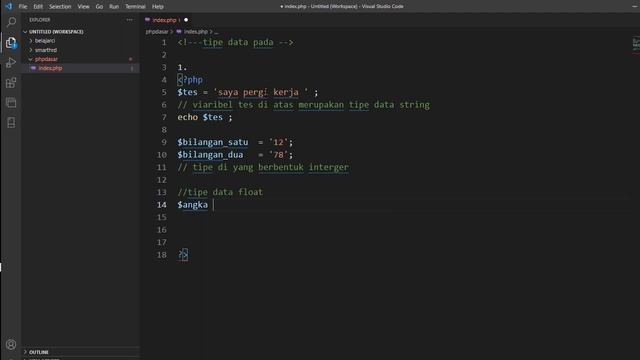Click line number 1 in gutter
The image size is (640, 360).
pos(164,42)
